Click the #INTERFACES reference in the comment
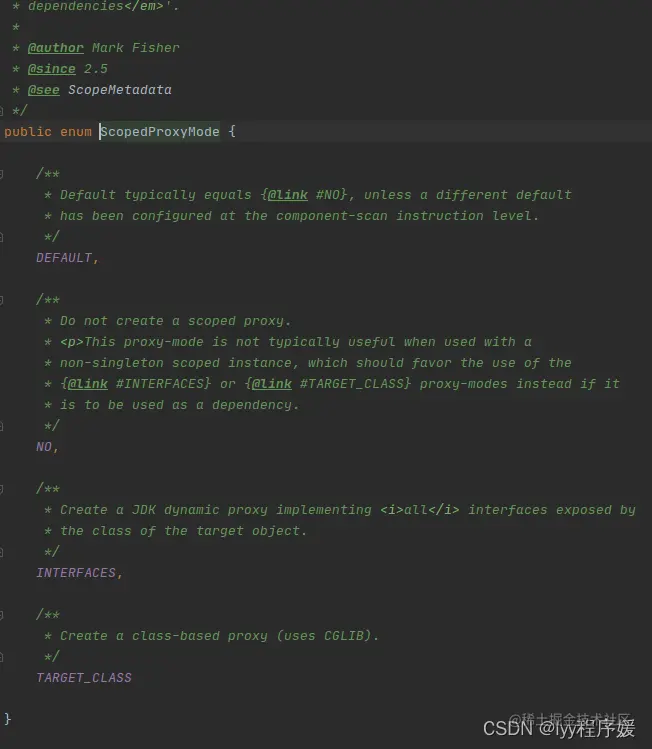Screen dimensions: 652x749 [x=160, y=384]
